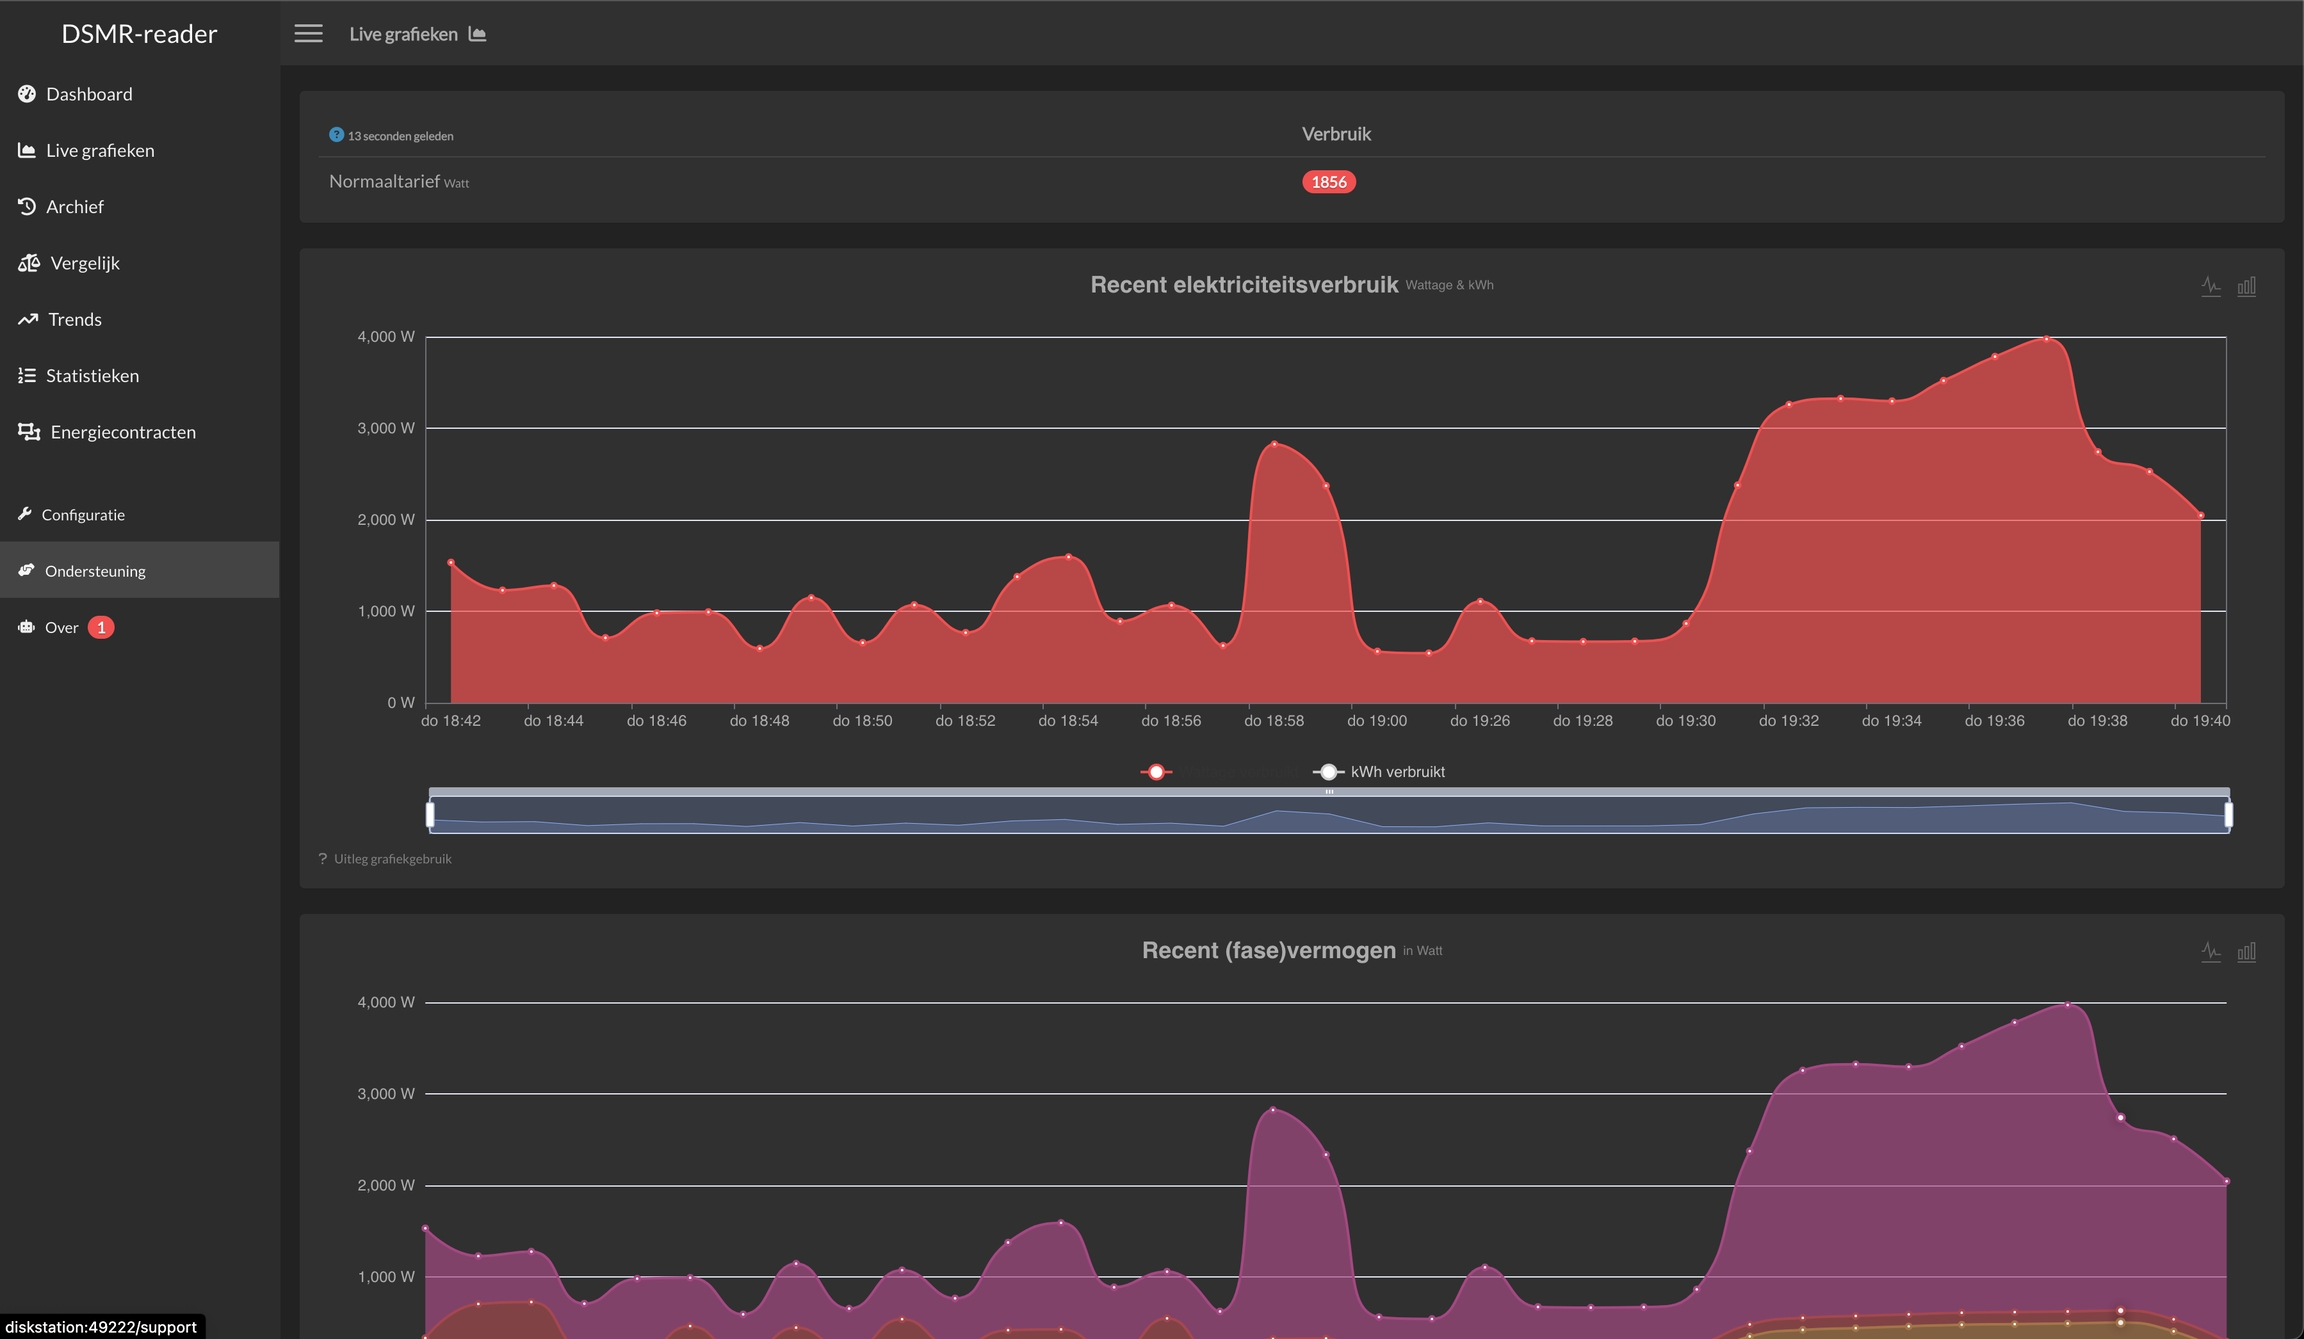Click the Uitleg grafiekgebruik help link

392,859
